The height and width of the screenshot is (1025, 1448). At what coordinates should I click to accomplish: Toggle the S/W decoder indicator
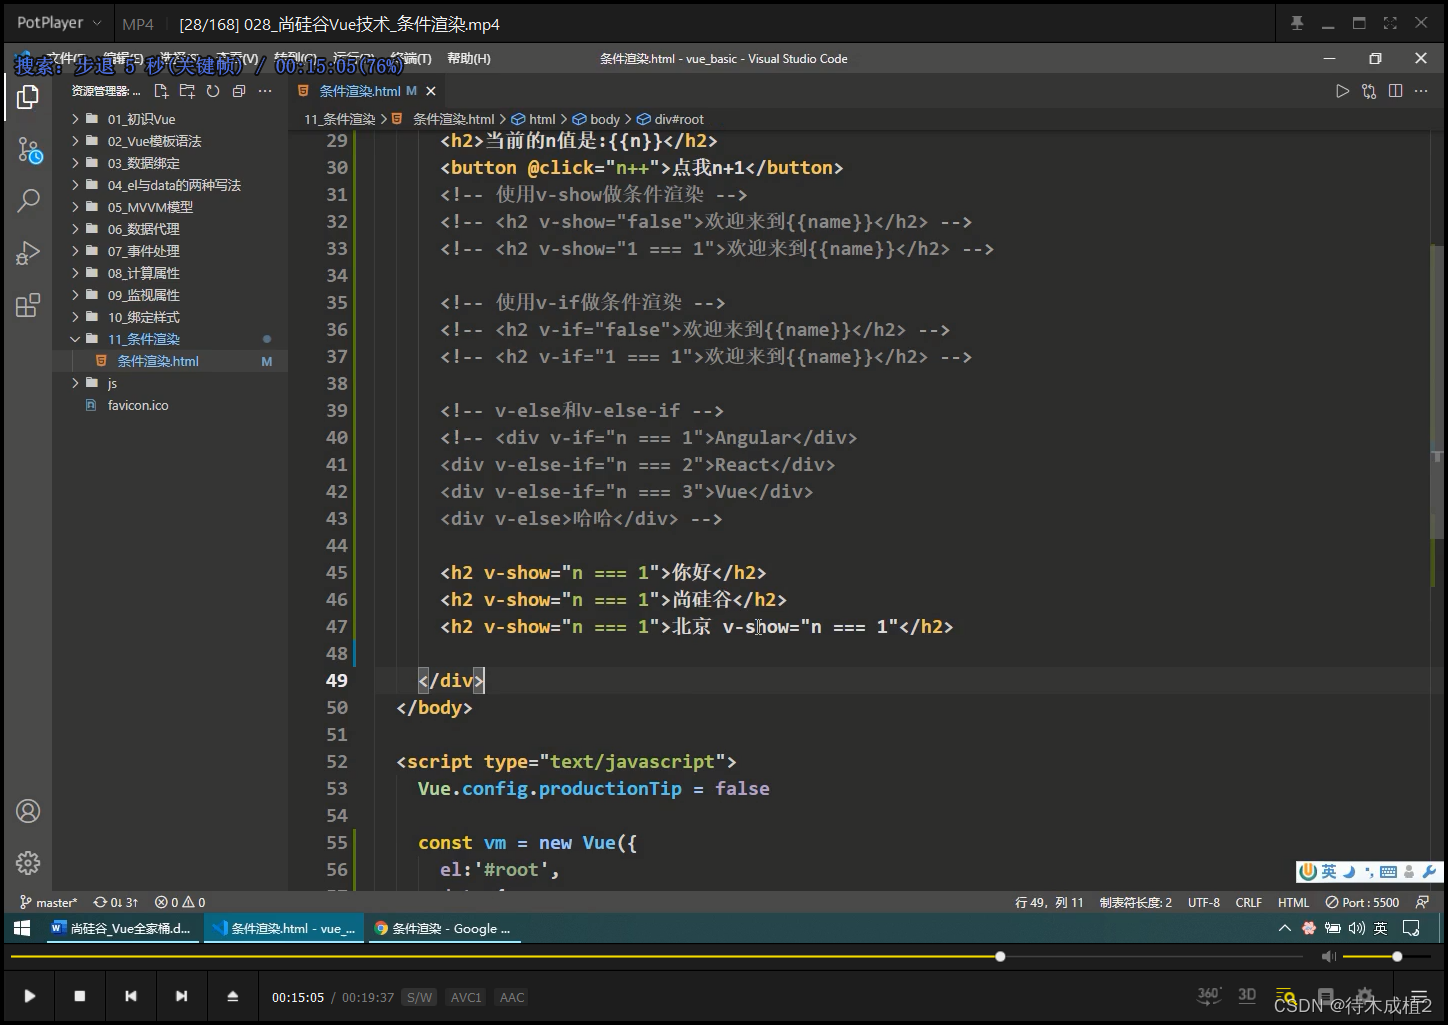click(419, 997)
